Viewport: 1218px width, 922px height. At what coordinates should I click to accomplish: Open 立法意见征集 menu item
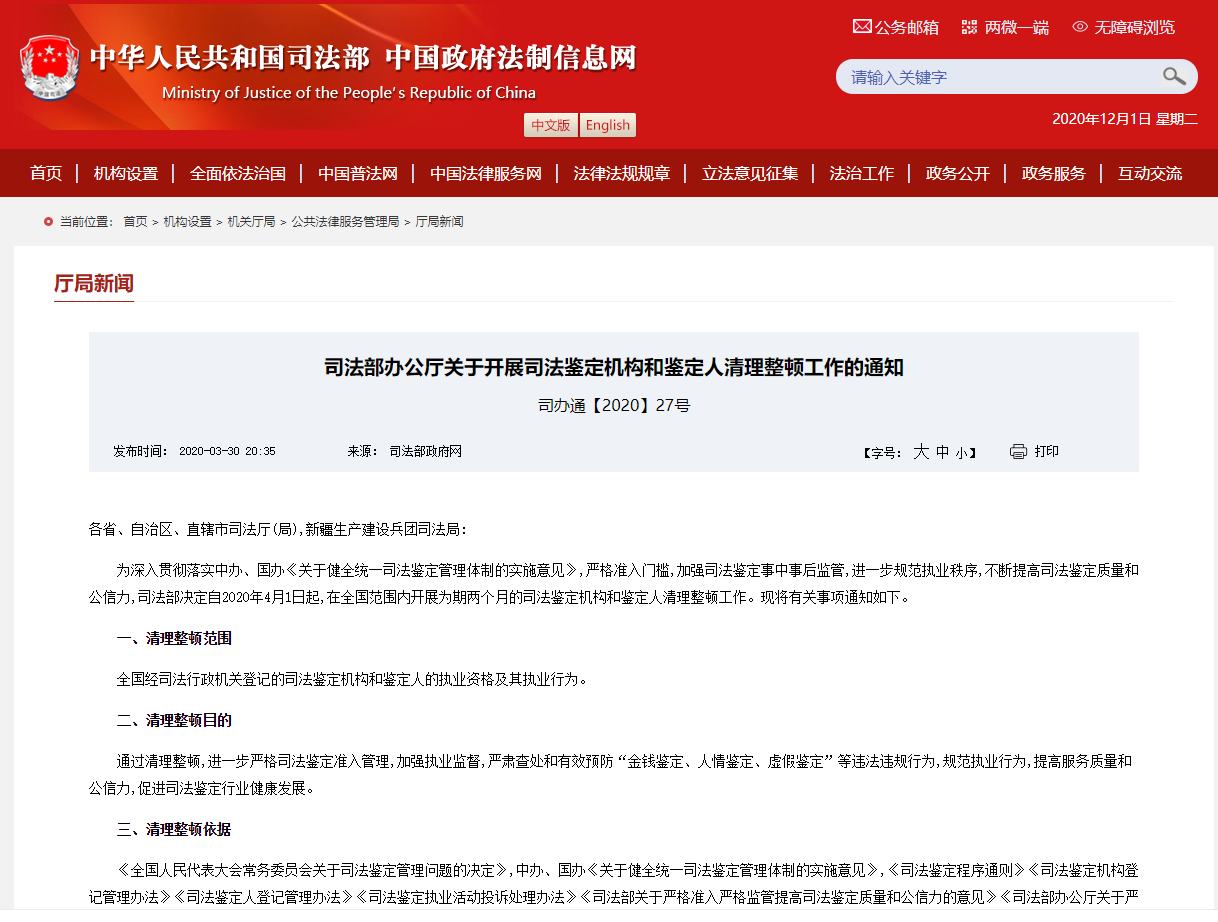coord(750,173)
